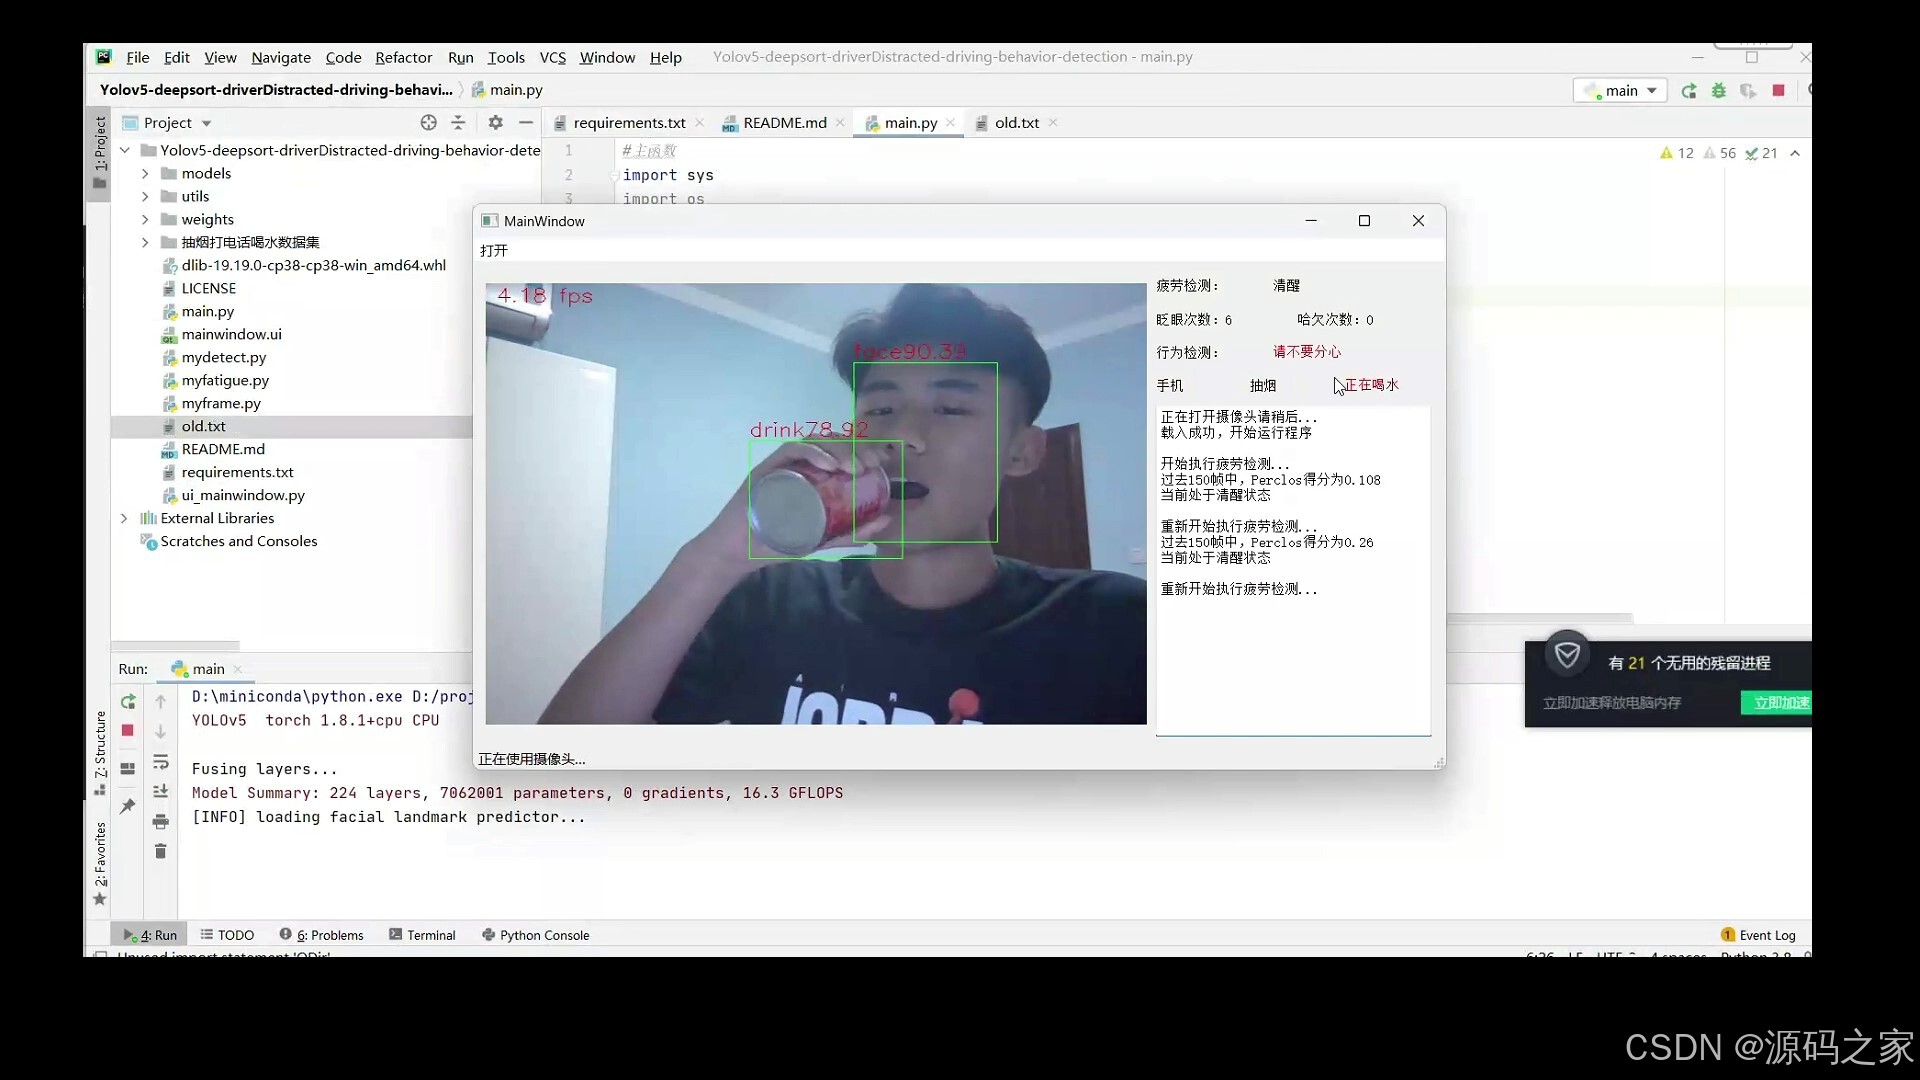Run with Coverage using the shield icon
Image resolution: width=1920 pixels, height=1080 pixels.
point(1749,90)
